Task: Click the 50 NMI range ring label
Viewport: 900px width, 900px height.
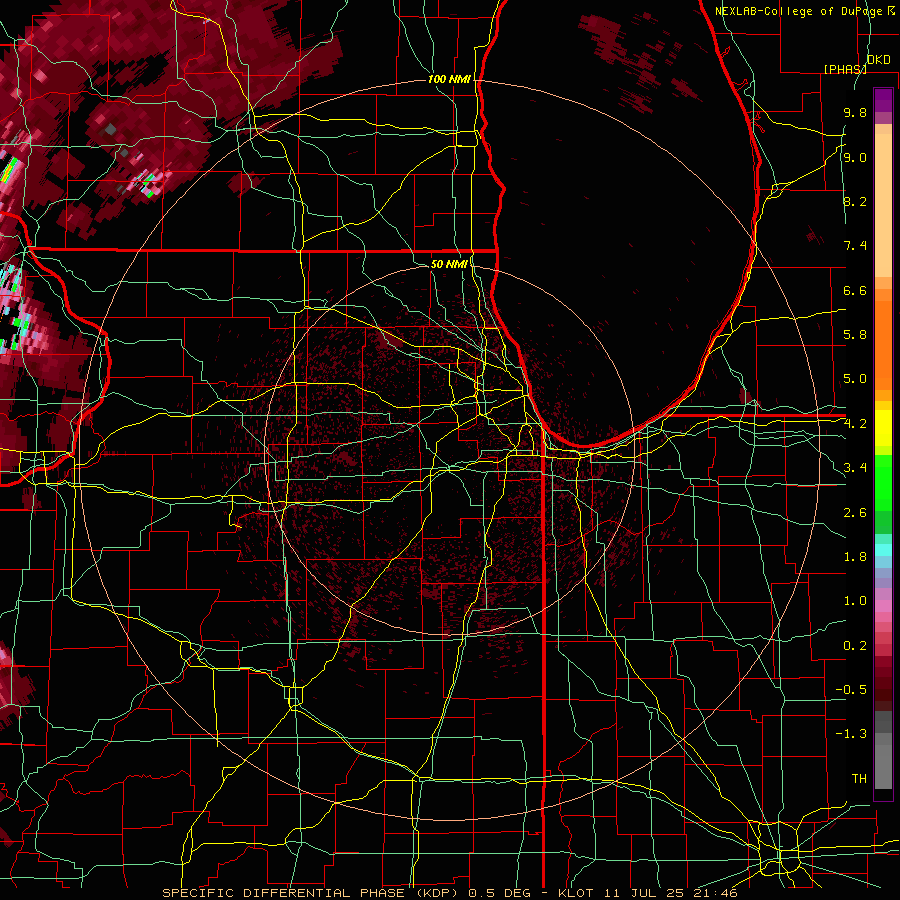Action: pyautogui.click(x=449, y=264)
